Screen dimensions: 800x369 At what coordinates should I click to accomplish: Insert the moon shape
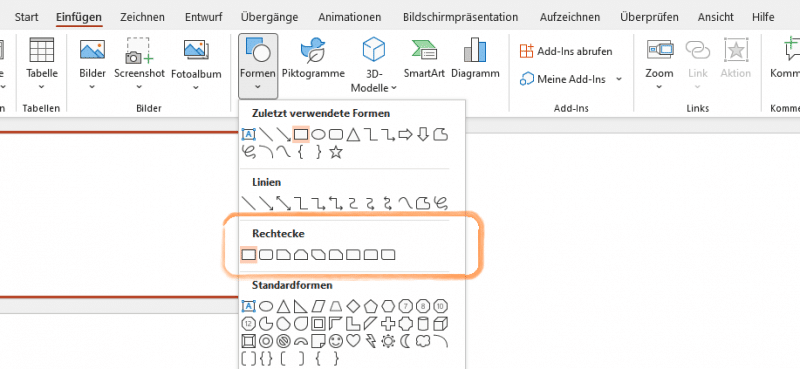pos(406,340)
